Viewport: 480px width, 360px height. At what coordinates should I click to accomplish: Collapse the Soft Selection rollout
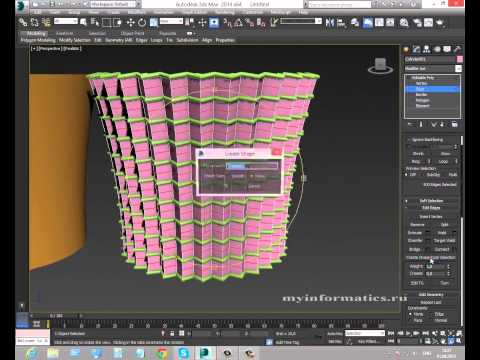(x=431, y=201)
